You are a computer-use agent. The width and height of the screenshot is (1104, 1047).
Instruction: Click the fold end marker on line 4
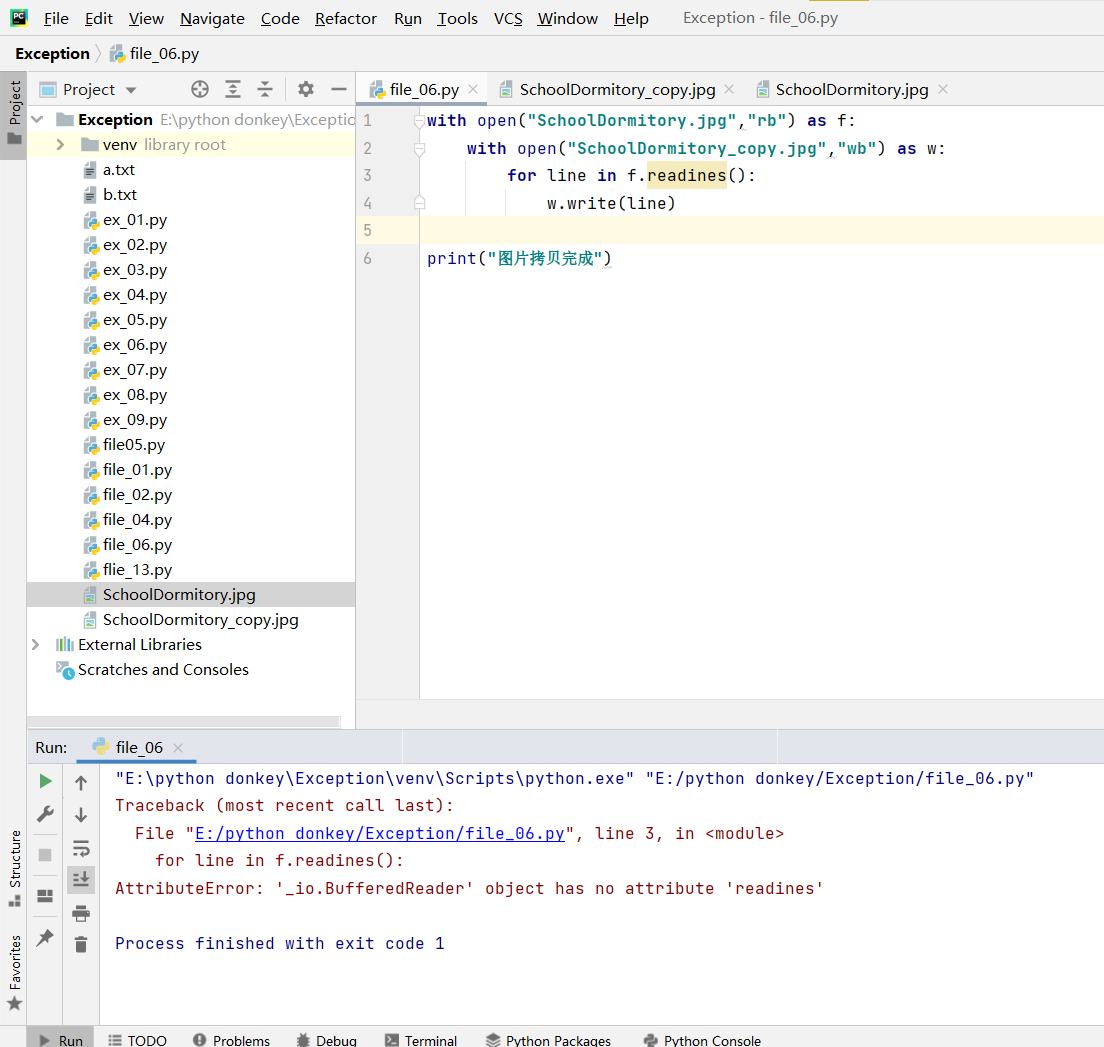click(420, 203)
